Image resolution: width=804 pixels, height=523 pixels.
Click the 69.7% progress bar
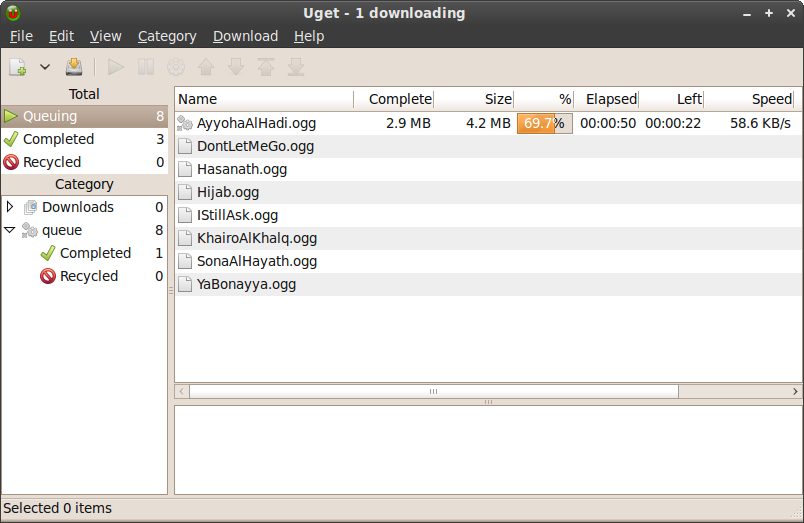(x=545, y=124)
